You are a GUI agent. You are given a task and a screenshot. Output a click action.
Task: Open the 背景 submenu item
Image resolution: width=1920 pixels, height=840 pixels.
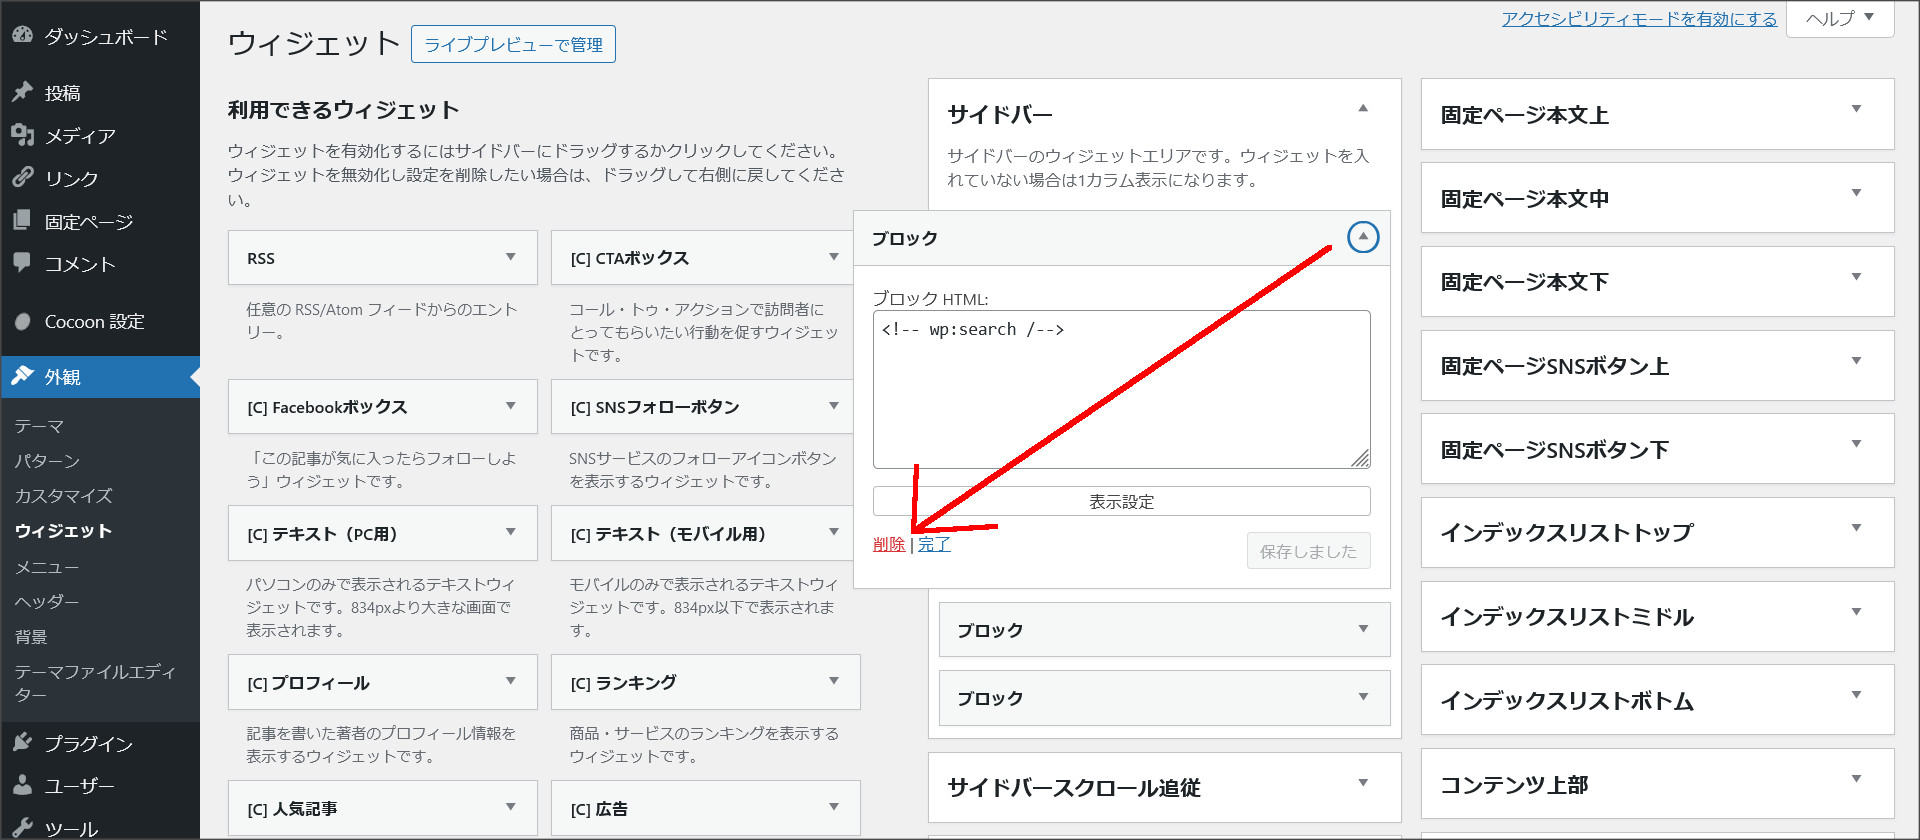click(31, 637)
